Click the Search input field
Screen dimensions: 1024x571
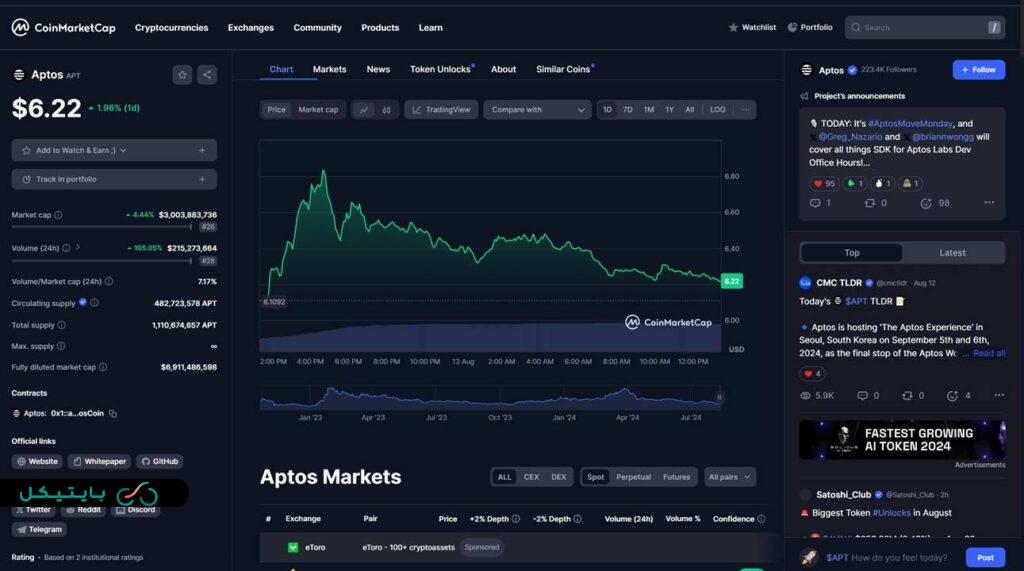pyautogui.click(x=920, y=28)
